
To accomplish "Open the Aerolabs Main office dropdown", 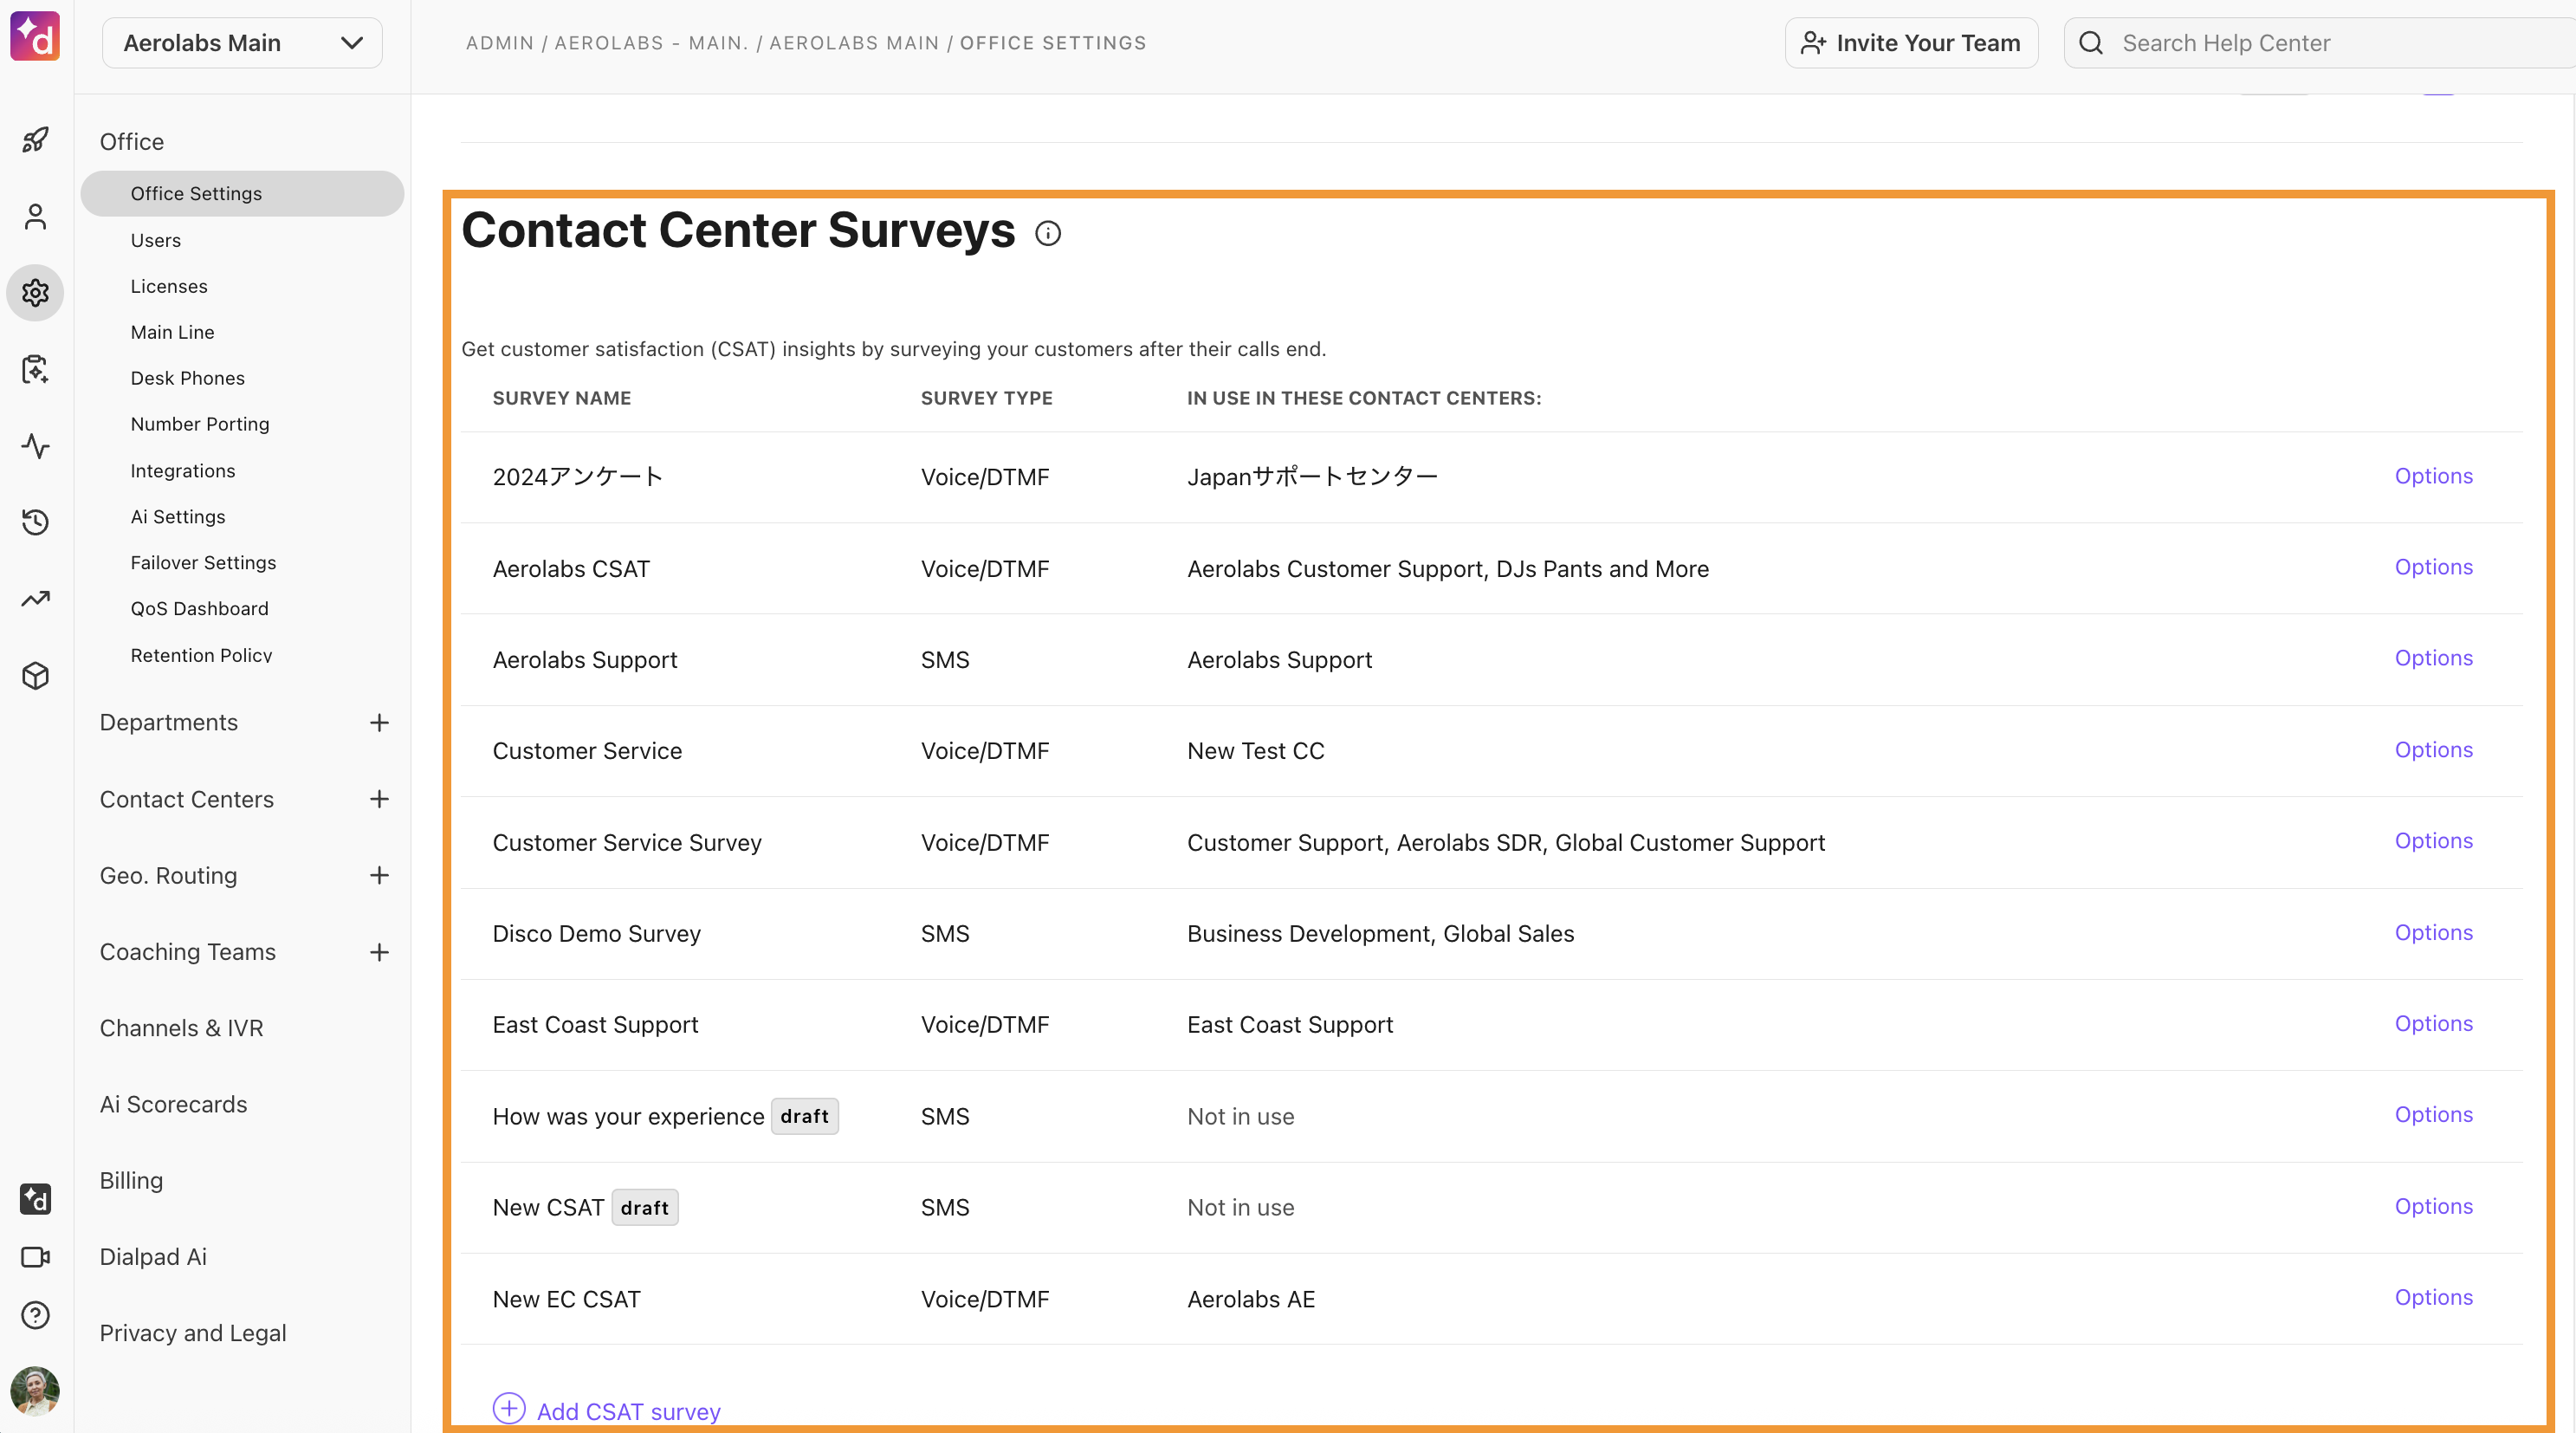I will click(x=242, y=43).
